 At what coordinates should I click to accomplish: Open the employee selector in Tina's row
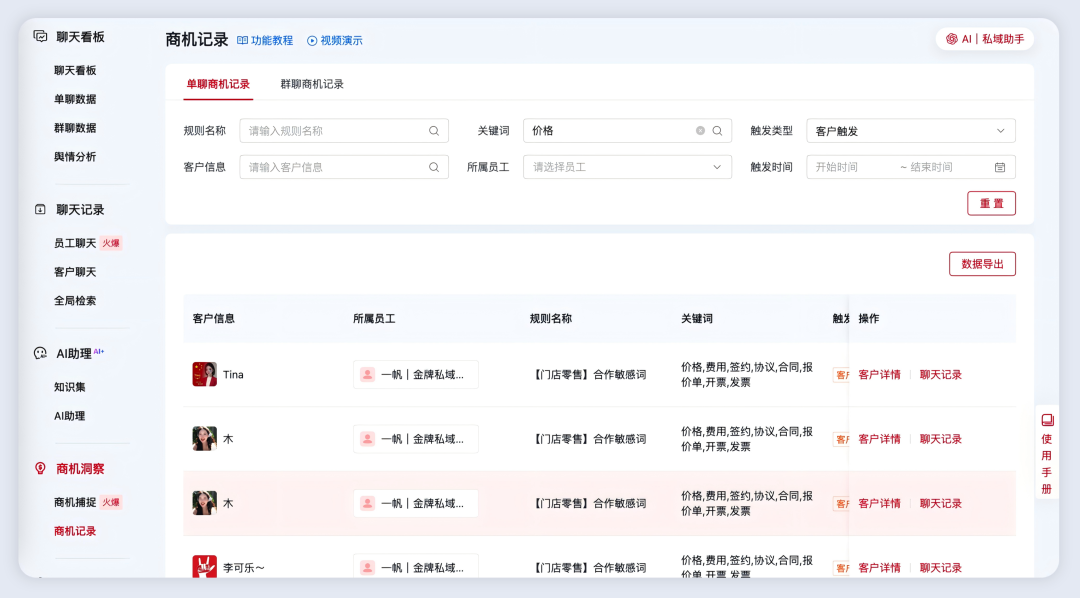coord(415,374)
